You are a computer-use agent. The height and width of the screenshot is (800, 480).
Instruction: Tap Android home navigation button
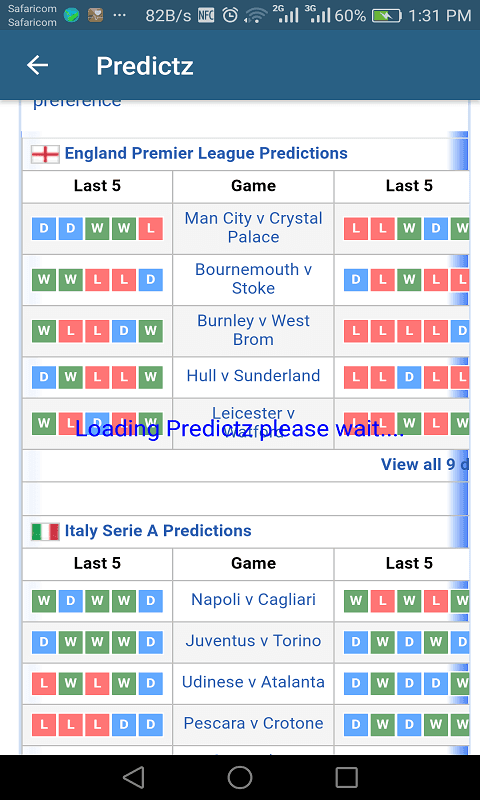pyautogui.click(x=240, y=778)
